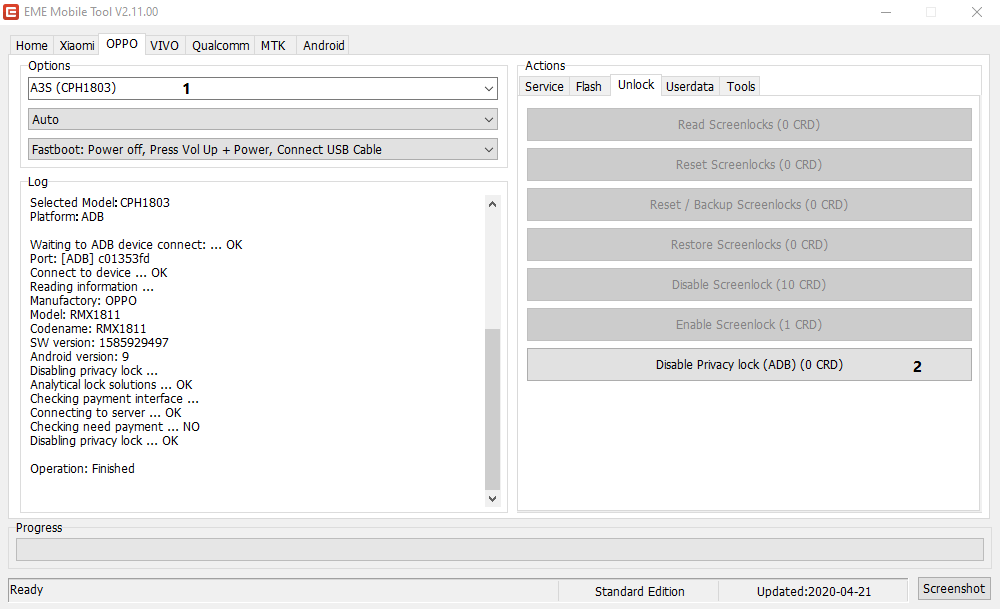Click the 'Ready' status bar text

tap(26, 590)
